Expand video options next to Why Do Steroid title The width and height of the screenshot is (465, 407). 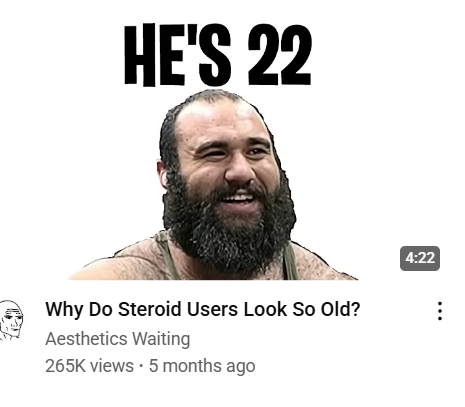440,311
